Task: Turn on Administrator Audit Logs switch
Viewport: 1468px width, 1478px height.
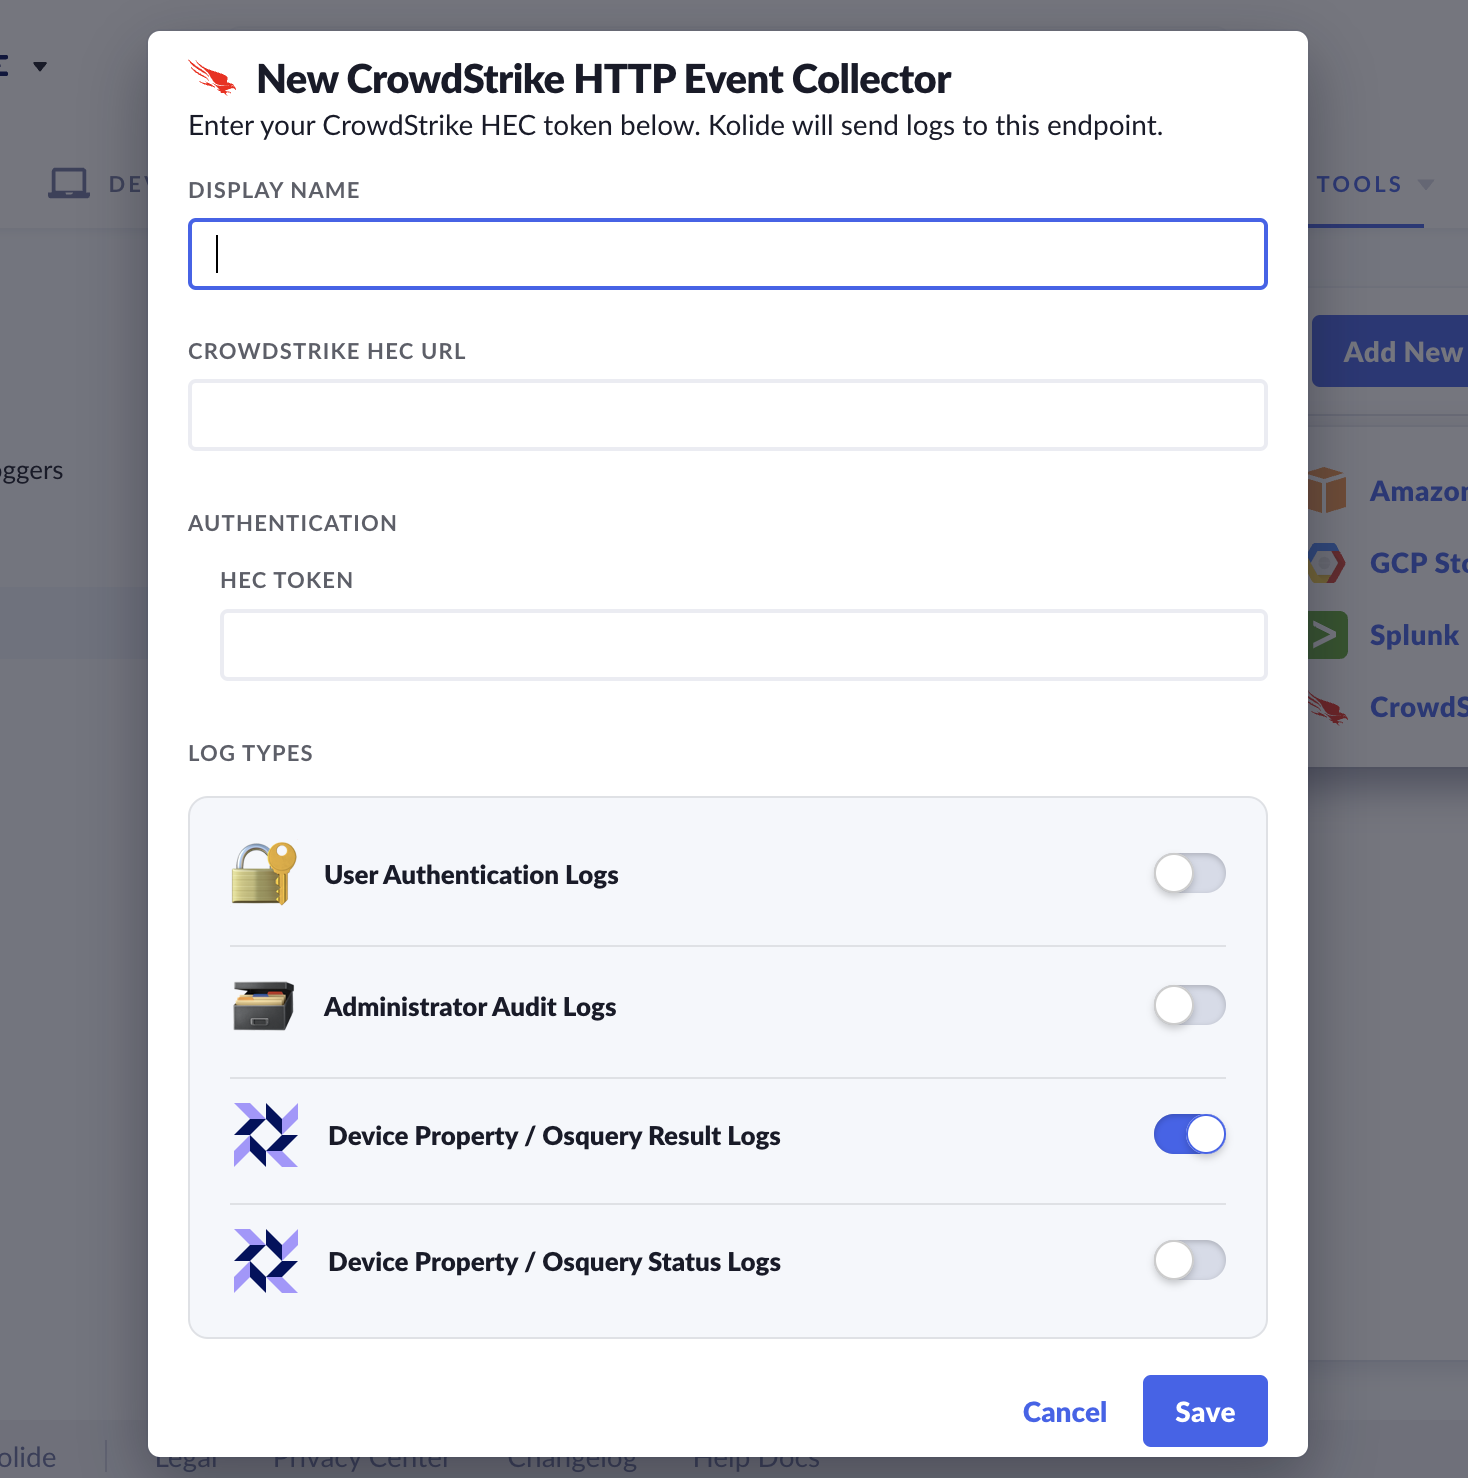Action: [x=1189, y=1005]
